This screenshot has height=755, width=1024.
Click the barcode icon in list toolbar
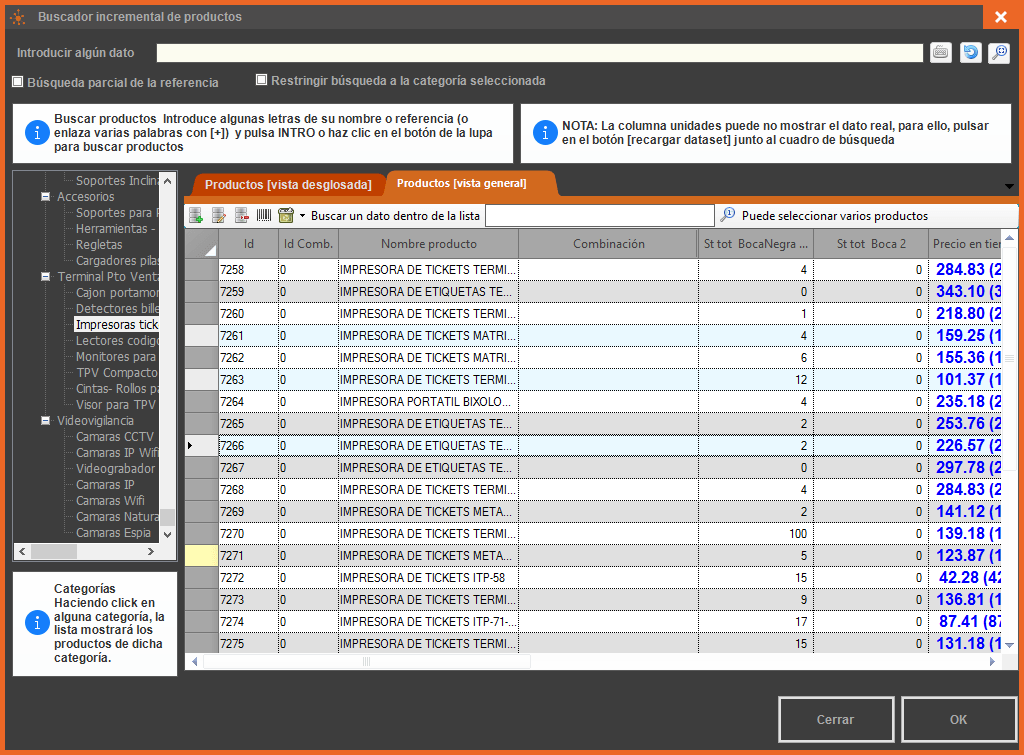pos(264,215)
